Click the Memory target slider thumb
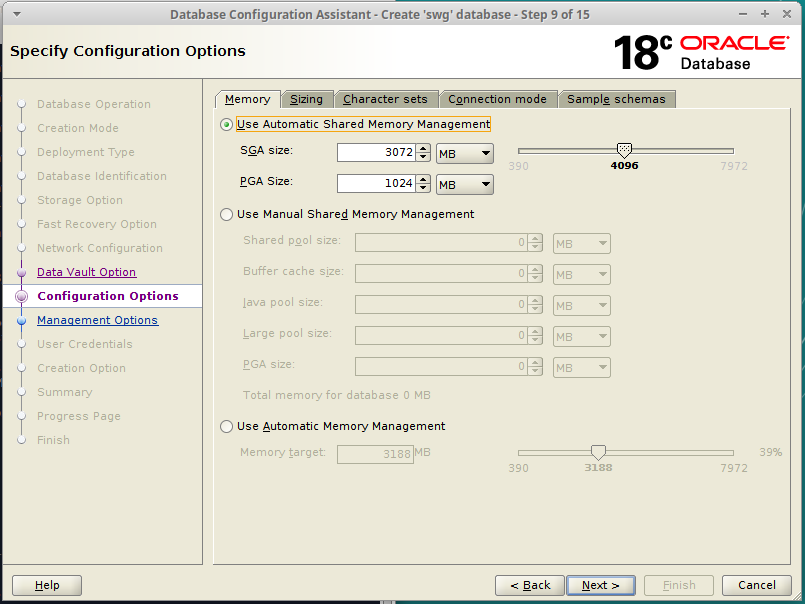Image resolution: width=805 pixels, height=604 pixels. pyautogui.click(x=598, y=452)
